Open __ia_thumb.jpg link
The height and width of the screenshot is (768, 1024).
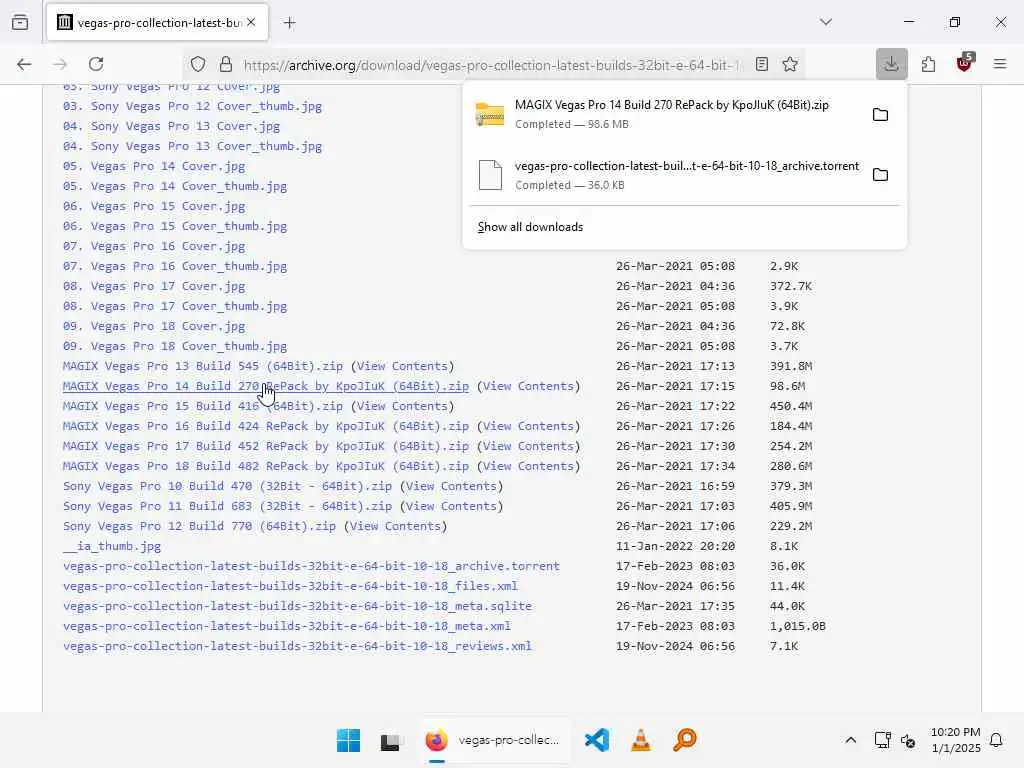coord(112,546)
